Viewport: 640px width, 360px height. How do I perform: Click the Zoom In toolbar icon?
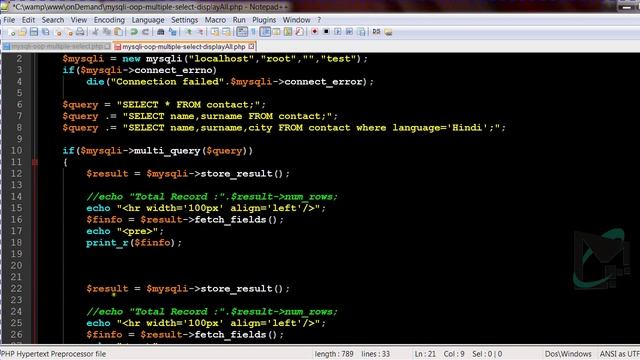click(x=189, y=32)
